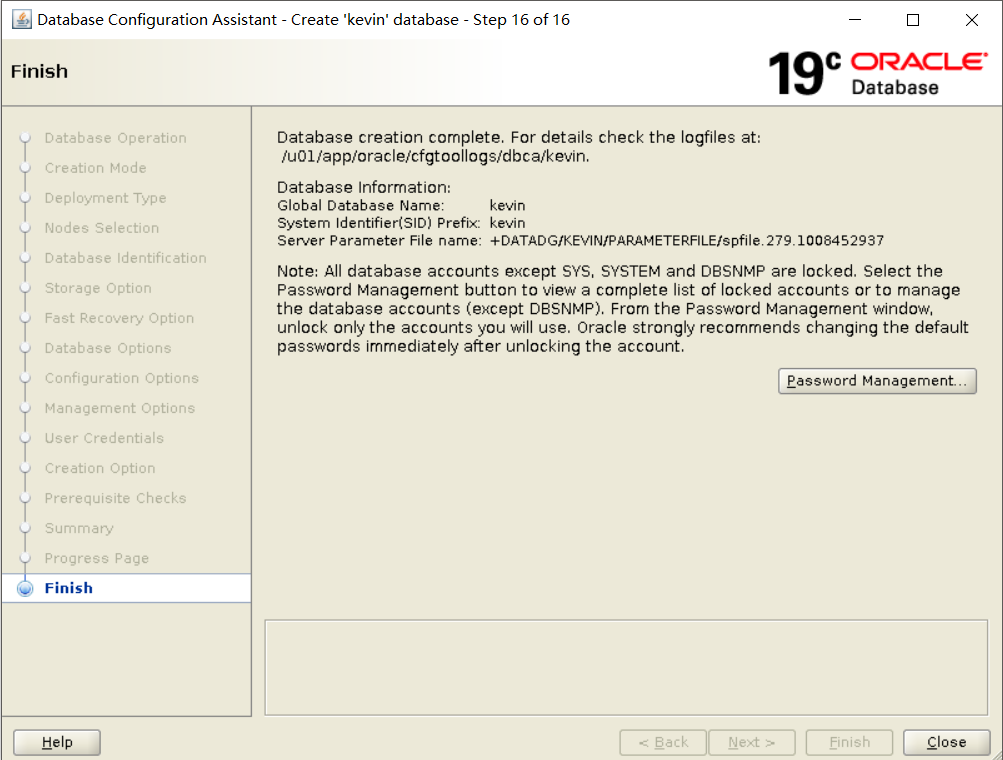
Task: Open Help for the assistant
Action: [57, 742]
